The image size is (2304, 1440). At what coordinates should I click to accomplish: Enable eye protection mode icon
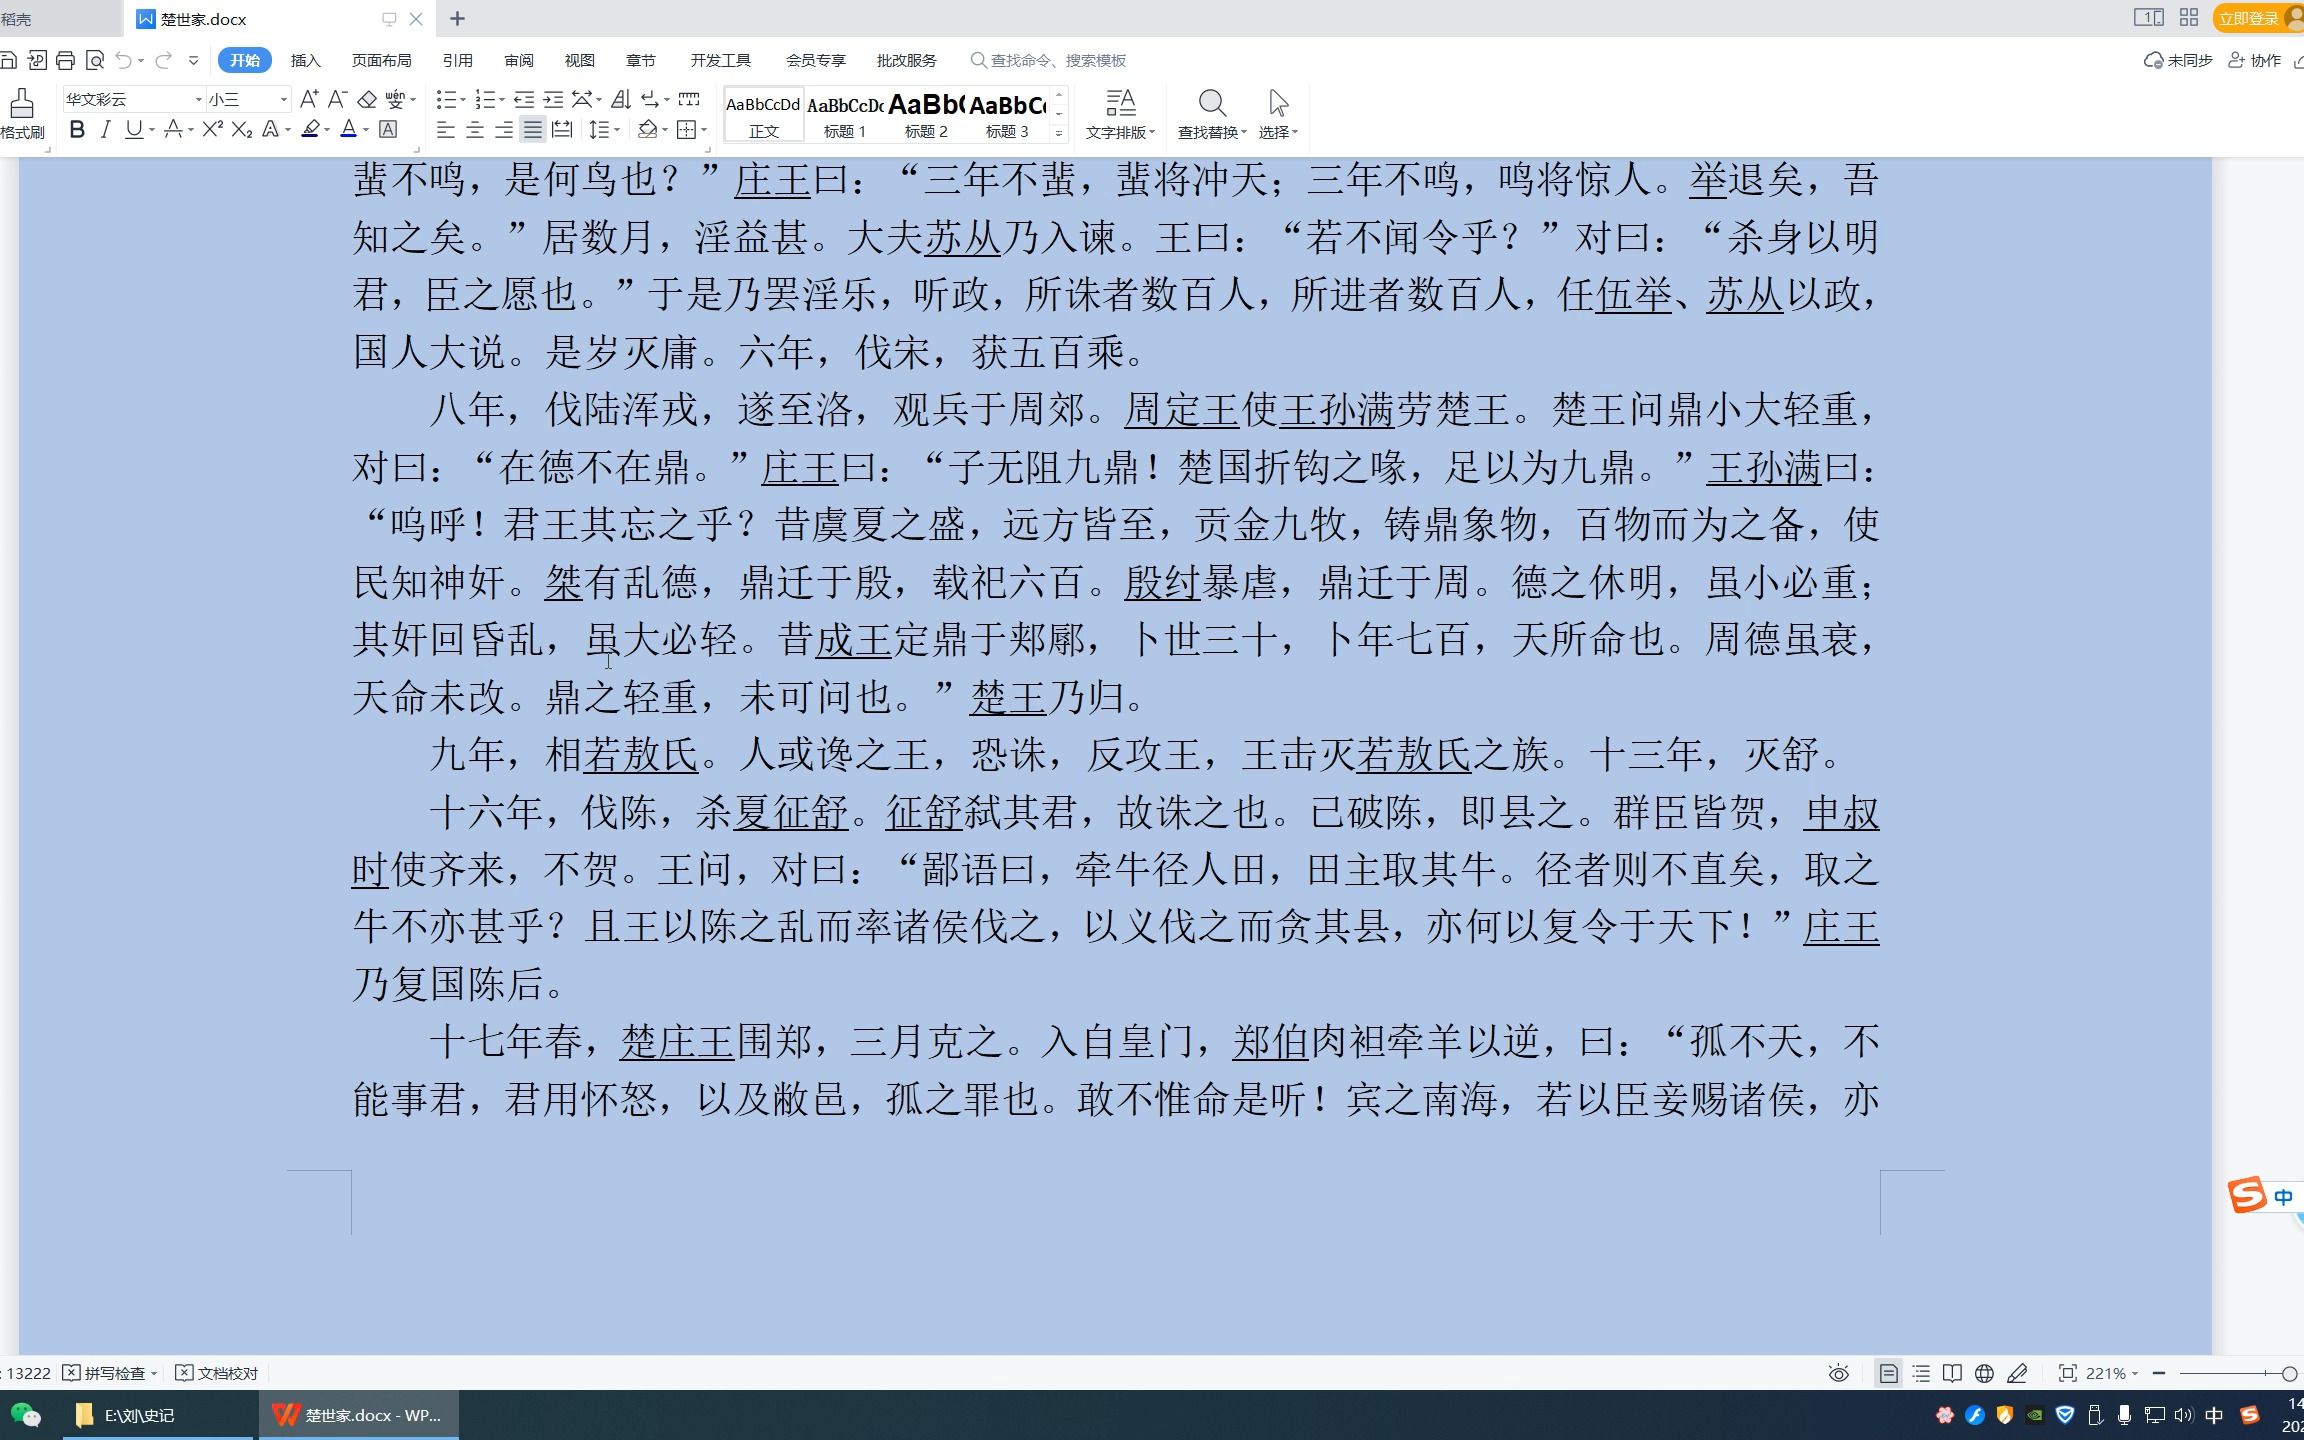(x=1838, y=1373)
